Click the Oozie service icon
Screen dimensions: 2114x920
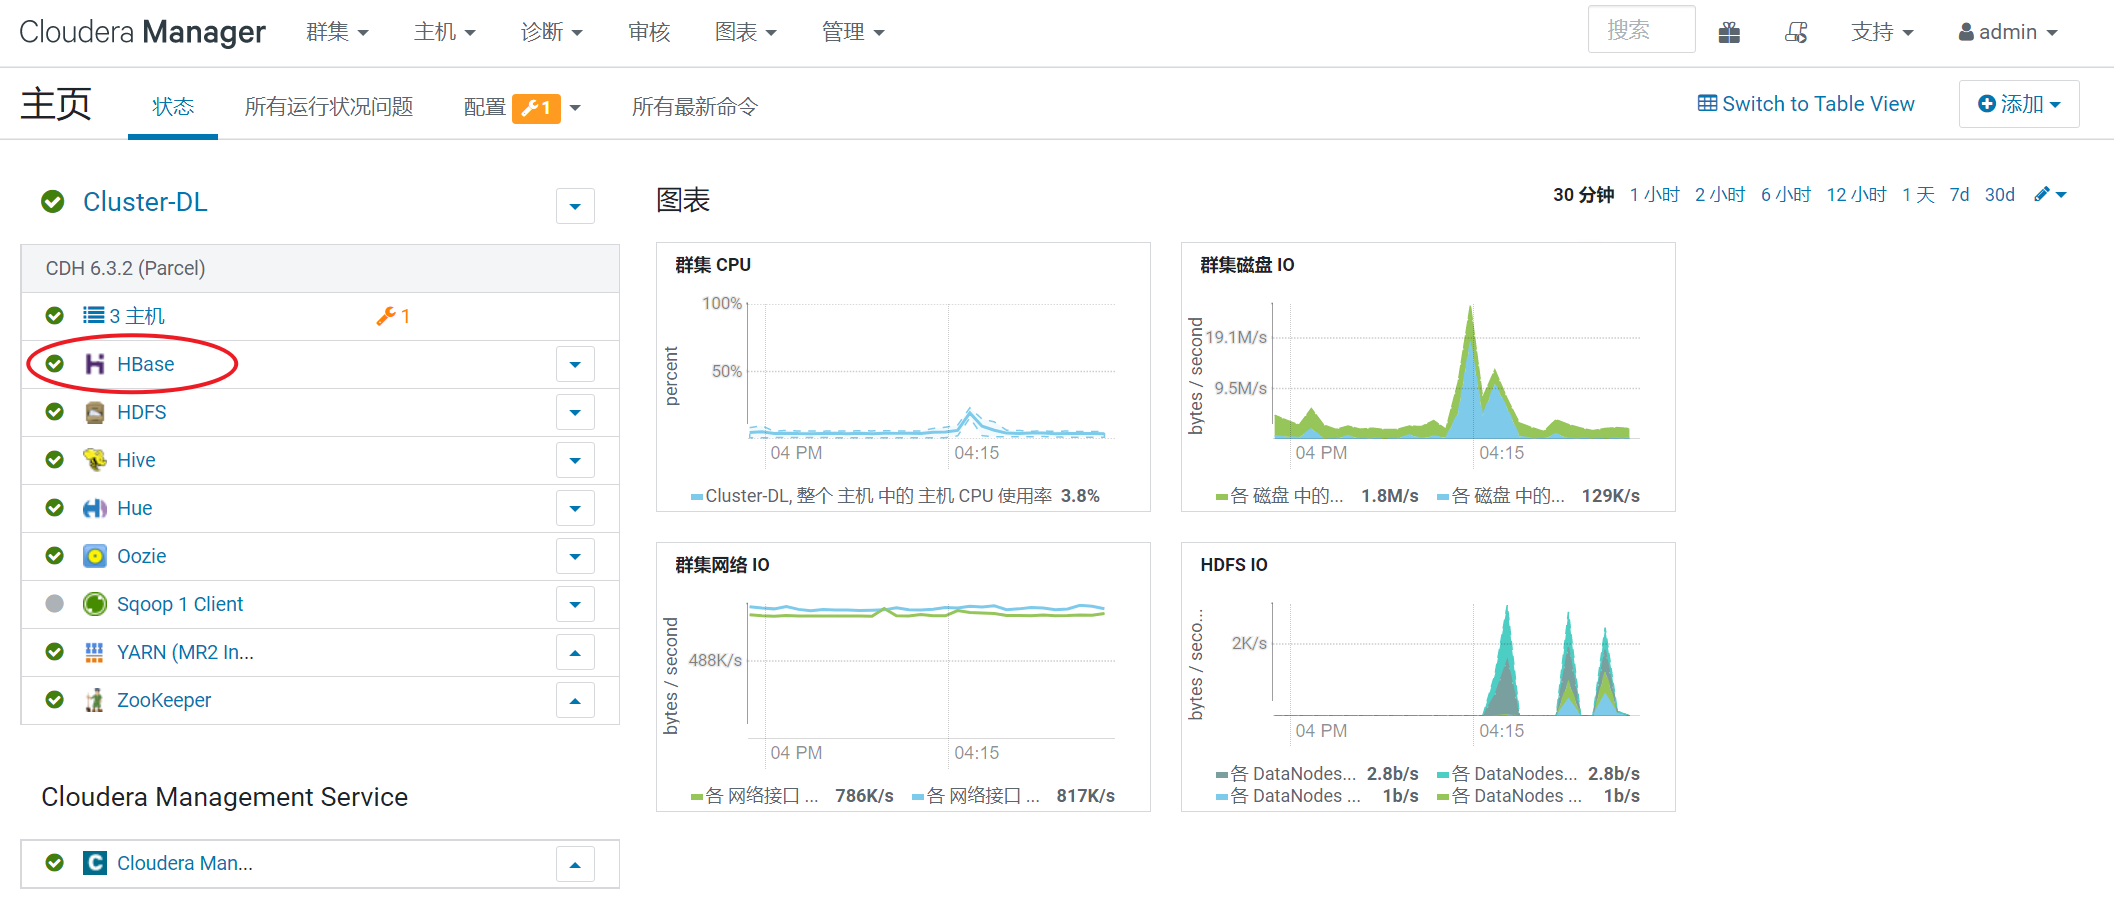[x=95, y=556]
